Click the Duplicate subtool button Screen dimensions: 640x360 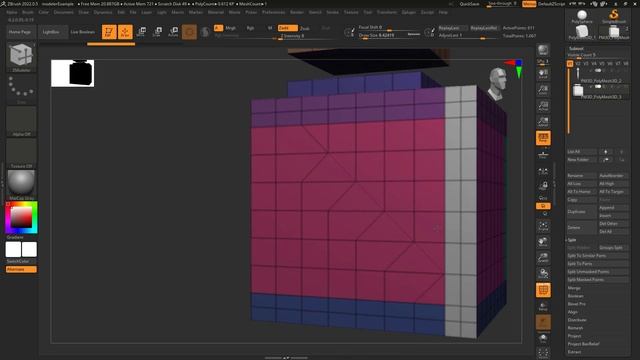pyautogui.click(x=581, y=211)
